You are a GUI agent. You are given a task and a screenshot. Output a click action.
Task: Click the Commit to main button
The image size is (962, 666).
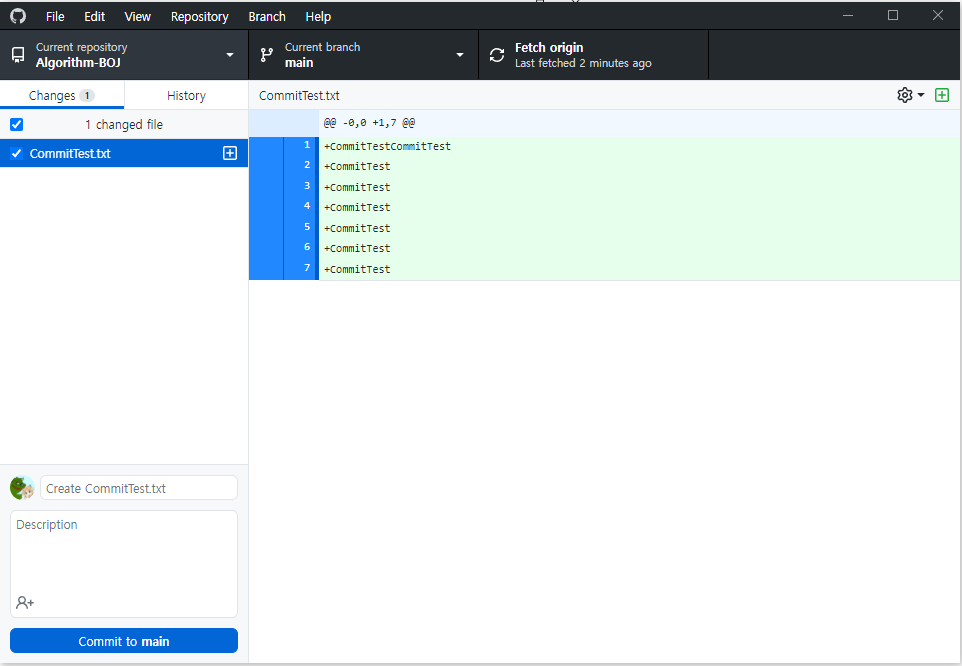(124, 641)
